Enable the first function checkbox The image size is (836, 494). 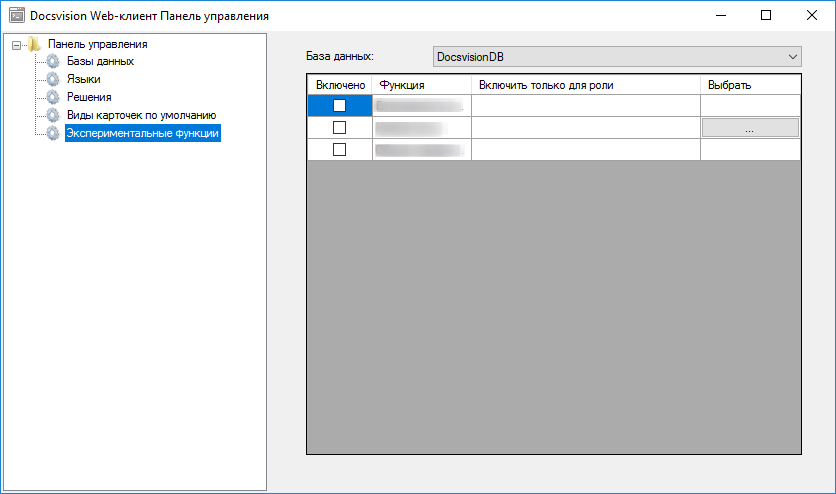pos(339,105)
